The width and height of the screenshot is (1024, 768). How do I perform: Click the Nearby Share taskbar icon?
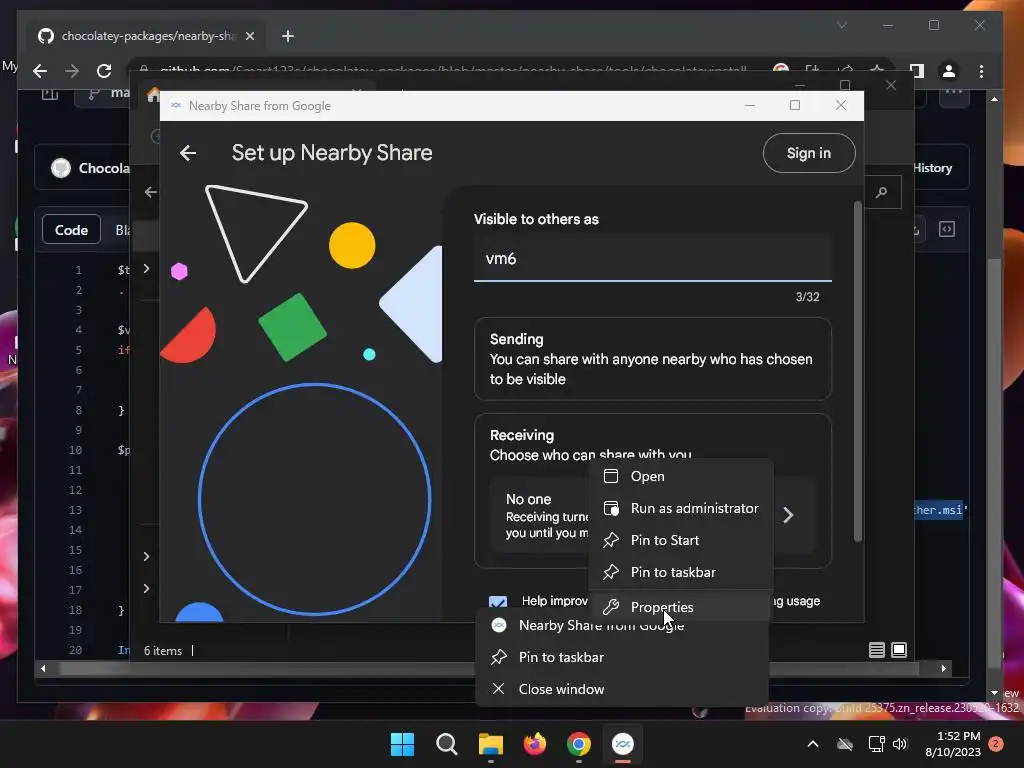[623, 744]
